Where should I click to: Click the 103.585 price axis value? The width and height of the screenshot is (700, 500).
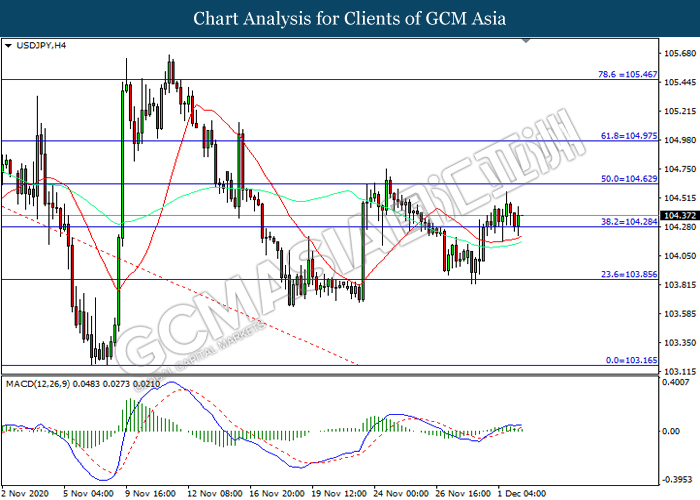click(680, 314)
